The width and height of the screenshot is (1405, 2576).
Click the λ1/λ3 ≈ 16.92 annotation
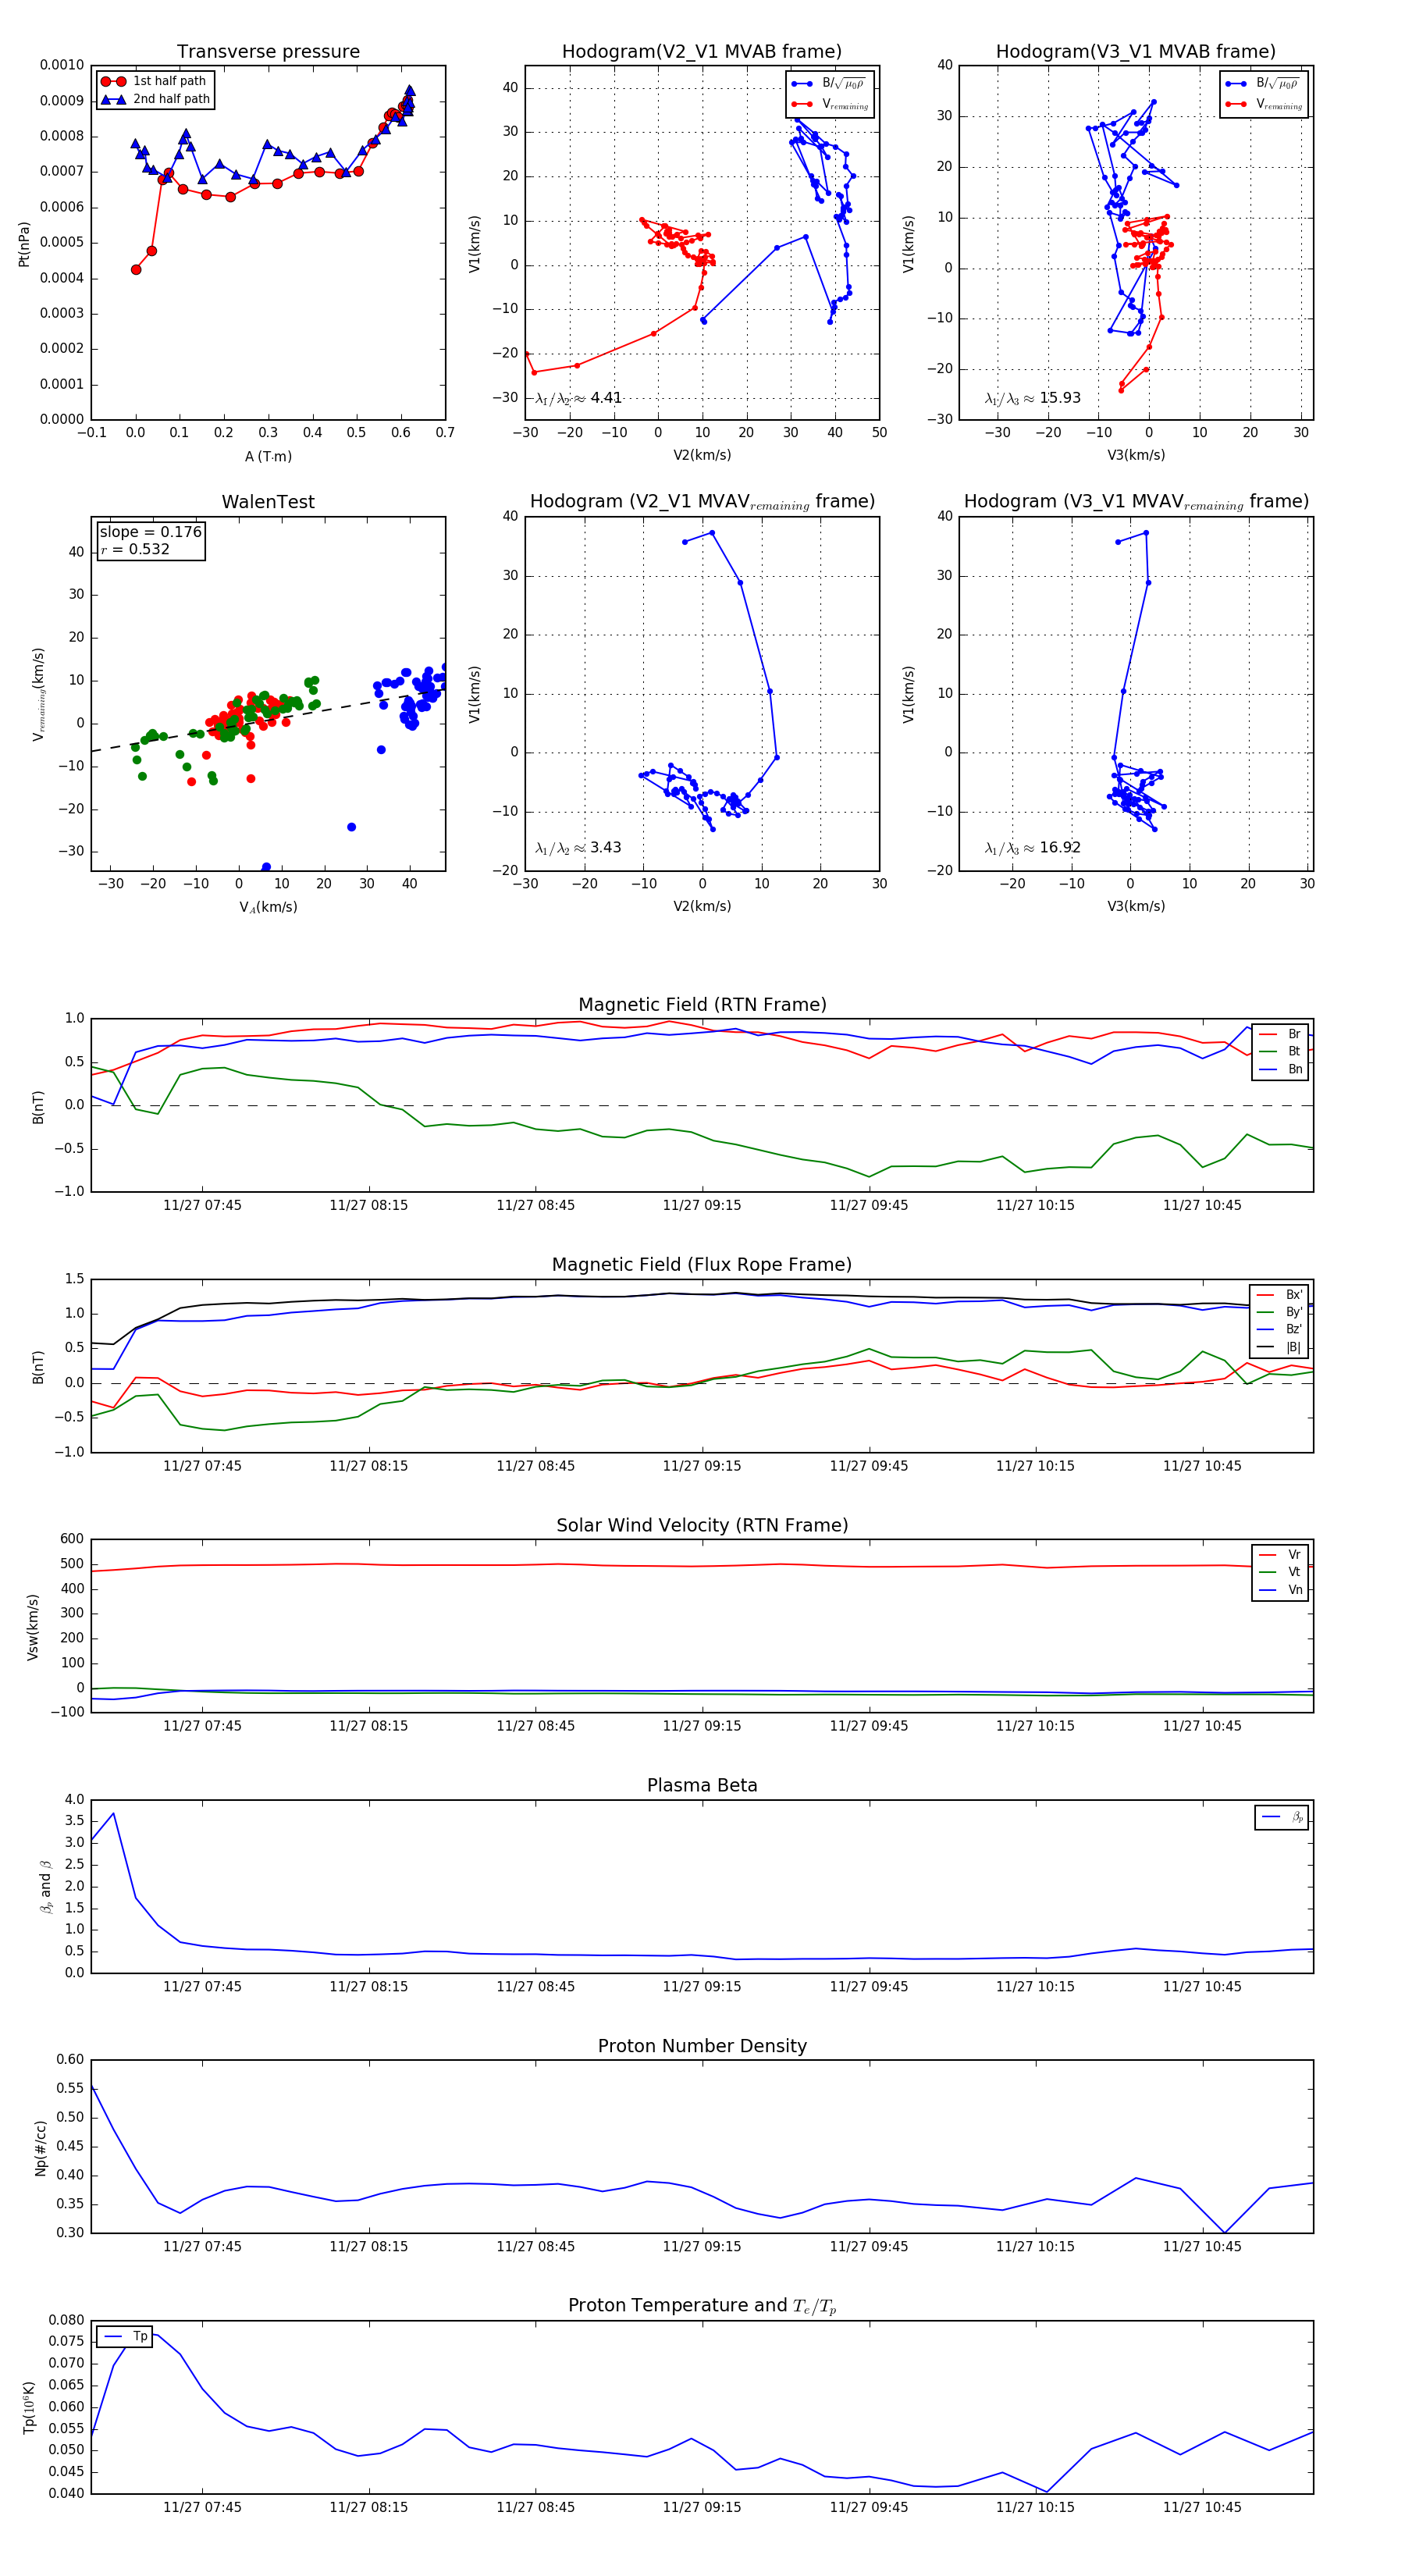(x=1032, y=848)
